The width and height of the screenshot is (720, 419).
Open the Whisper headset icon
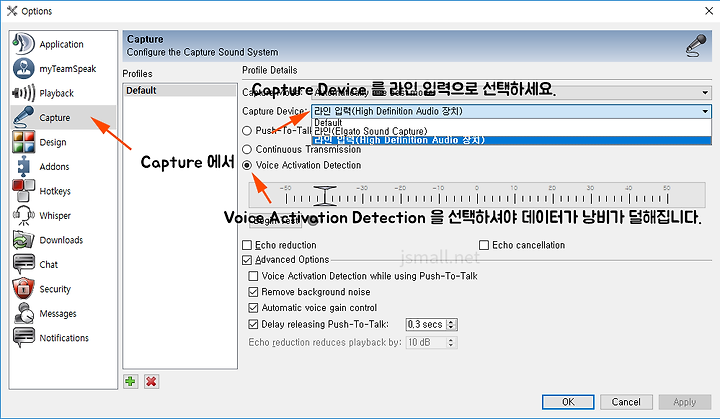[23, 215]
